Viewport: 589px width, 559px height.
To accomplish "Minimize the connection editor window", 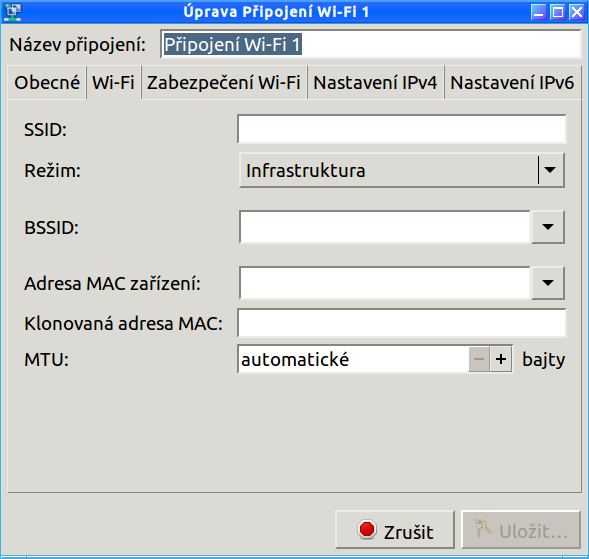I will [x=539, y=12].
